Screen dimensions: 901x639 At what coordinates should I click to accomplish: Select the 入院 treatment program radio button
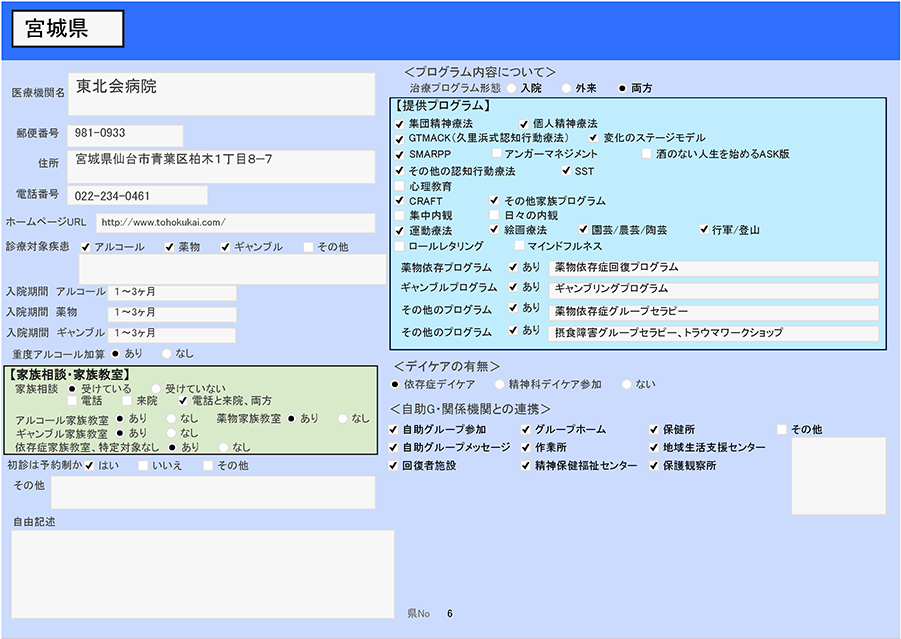(512, 88)
